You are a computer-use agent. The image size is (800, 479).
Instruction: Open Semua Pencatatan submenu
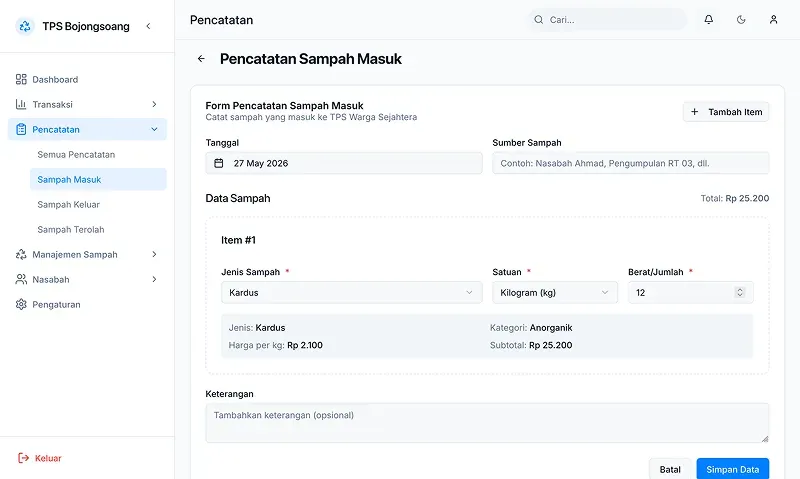coord(98,154)
